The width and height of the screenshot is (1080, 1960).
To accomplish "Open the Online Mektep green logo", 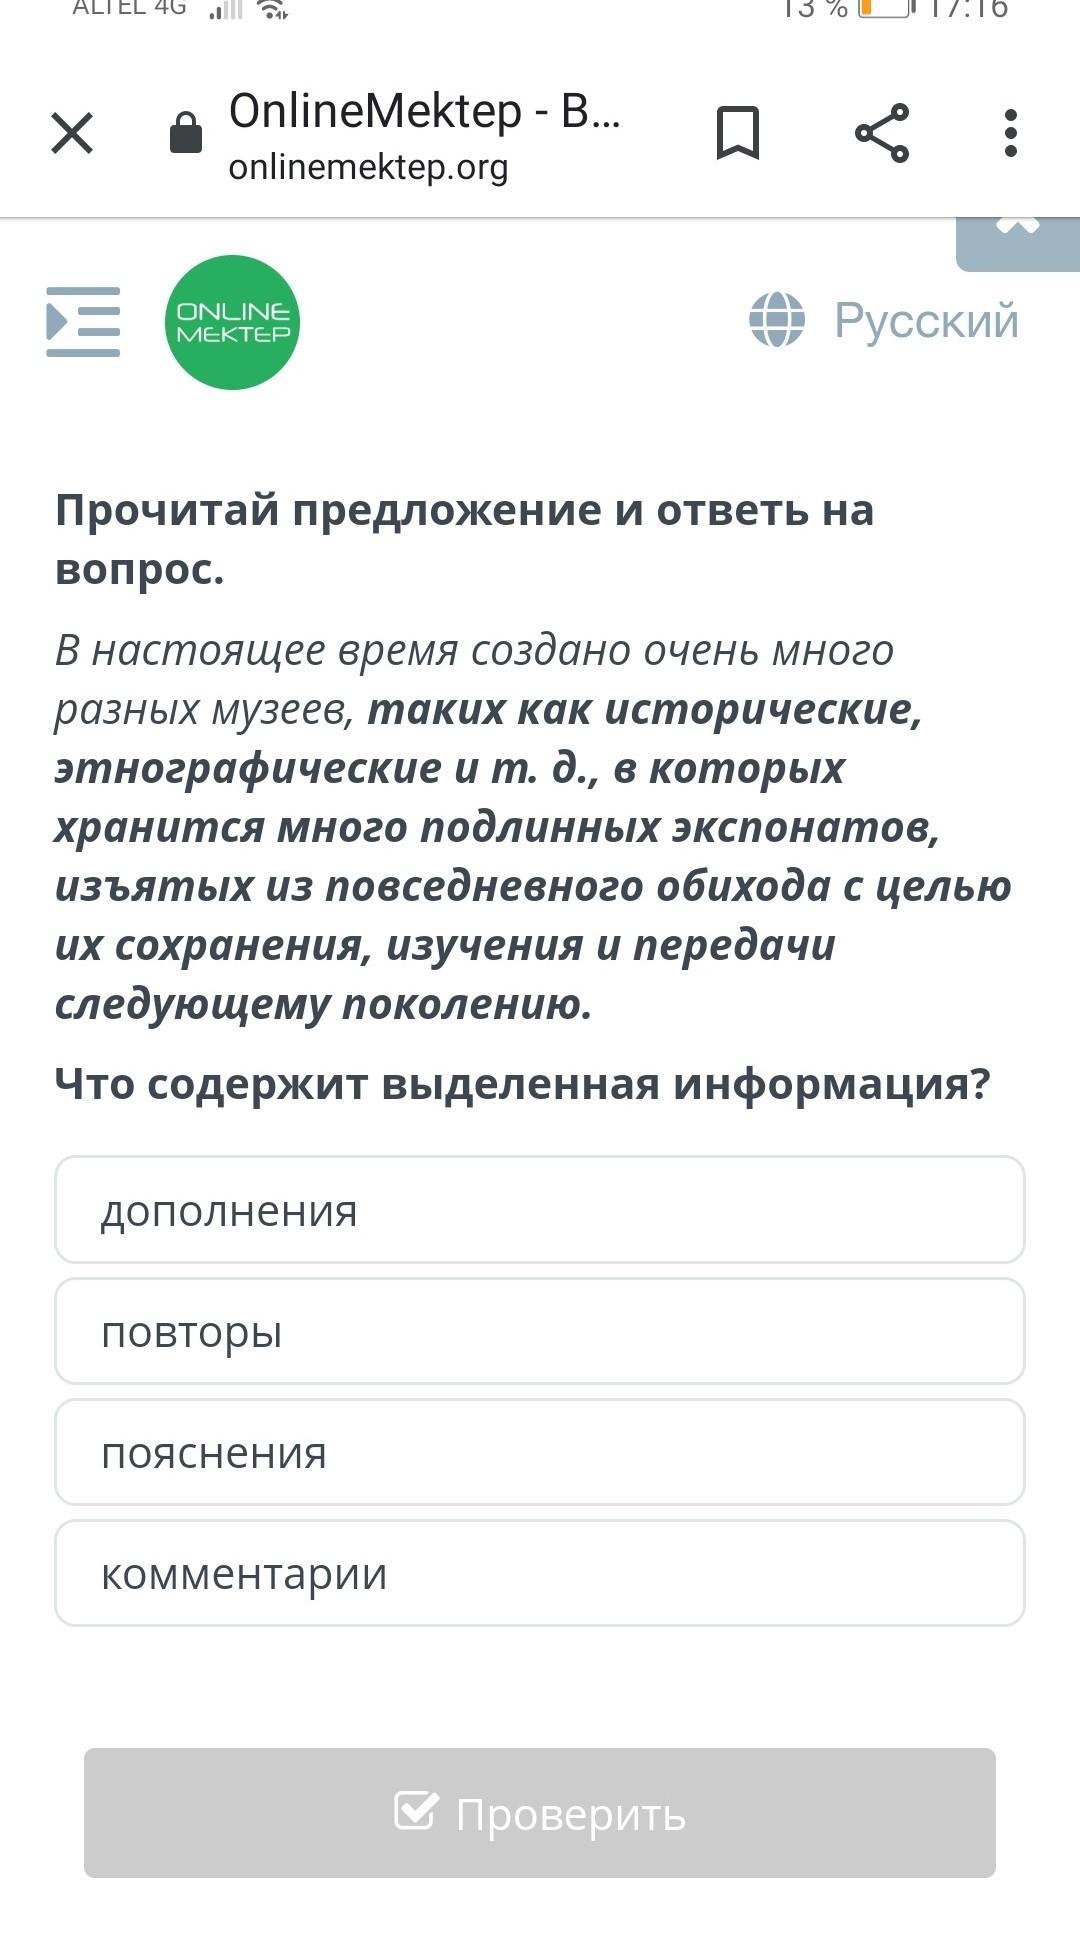I will (x=232, y=322).
